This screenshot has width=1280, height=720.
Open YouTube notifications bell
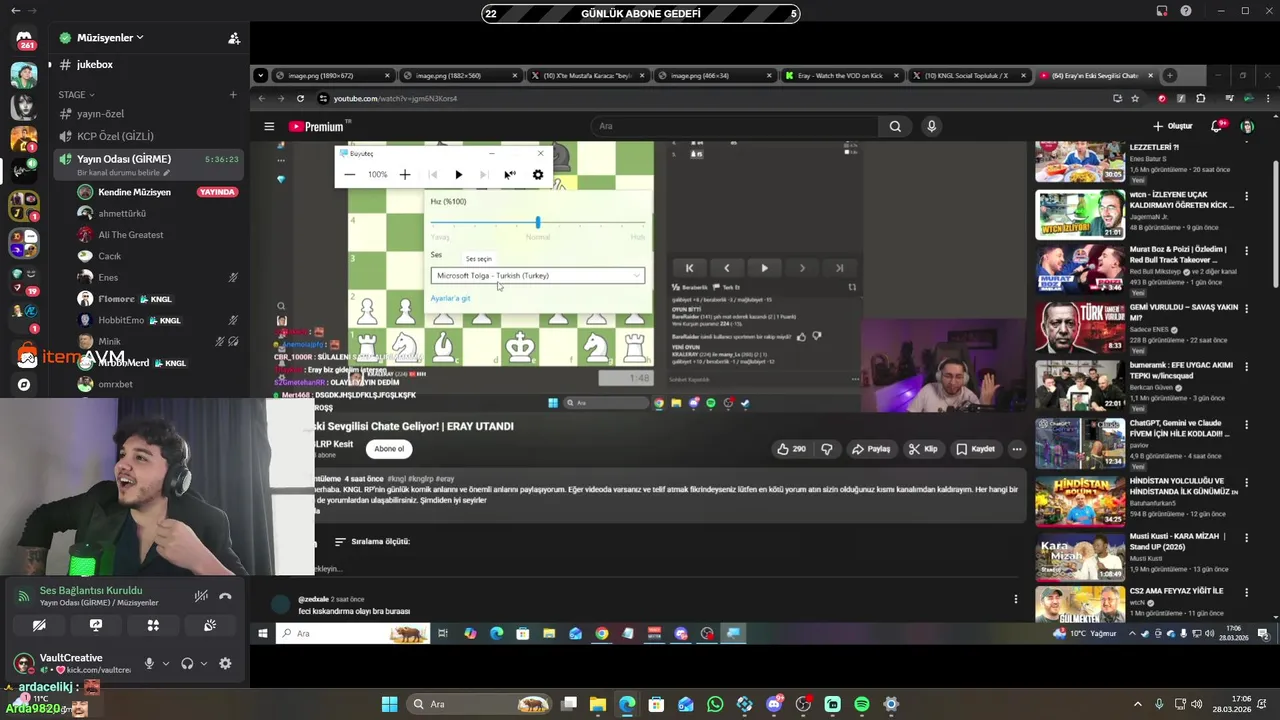point(1216,126)
